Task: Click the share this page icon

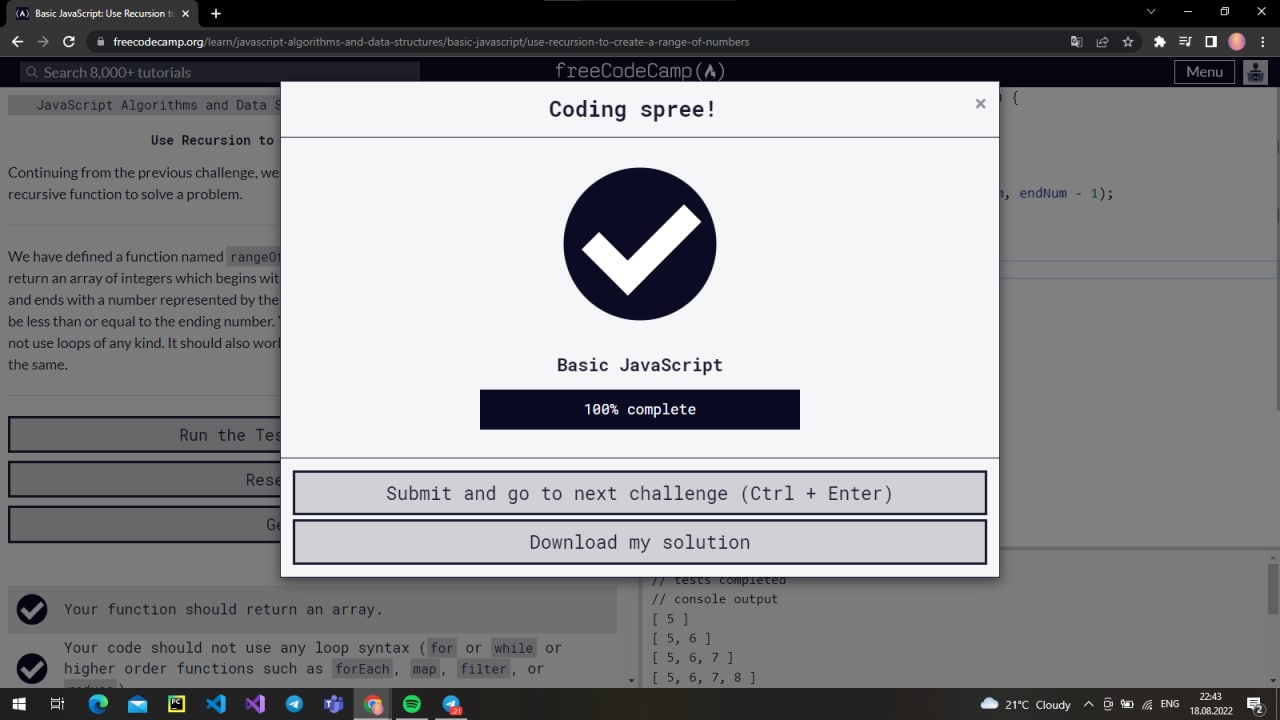Action: [x=1102, y=42]
